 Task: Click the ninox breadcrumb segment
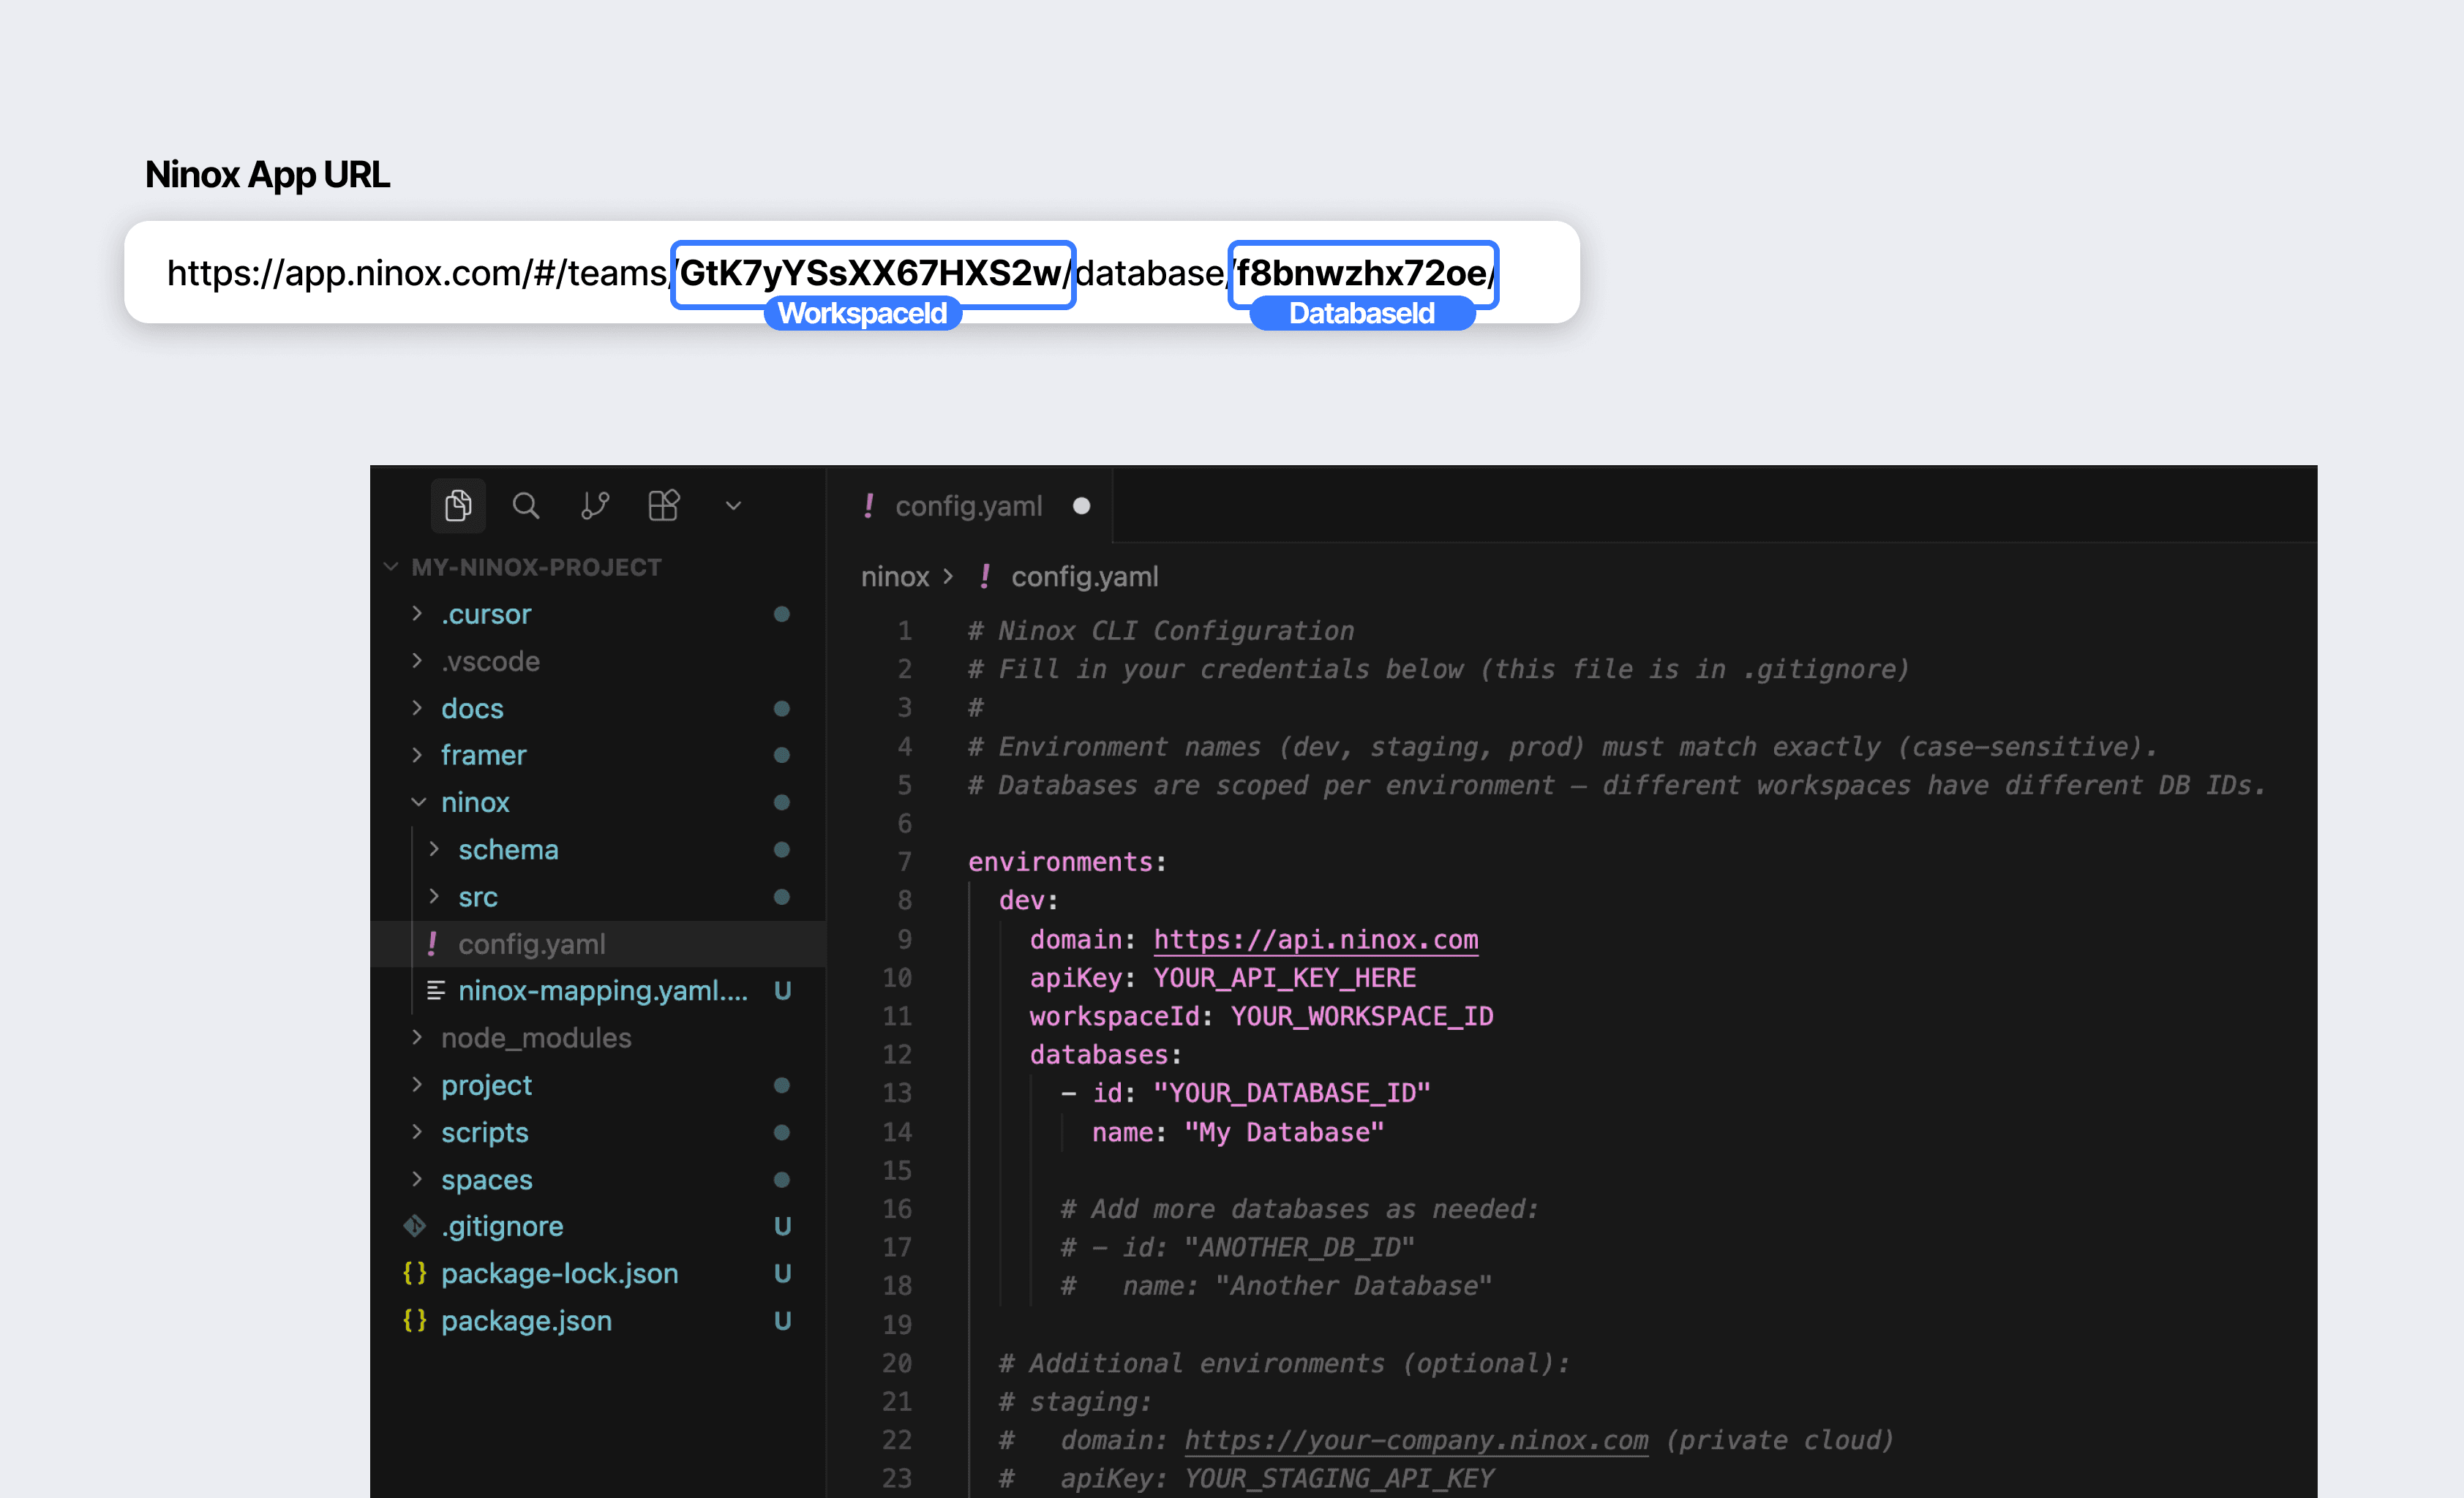(x=894, y=577)
